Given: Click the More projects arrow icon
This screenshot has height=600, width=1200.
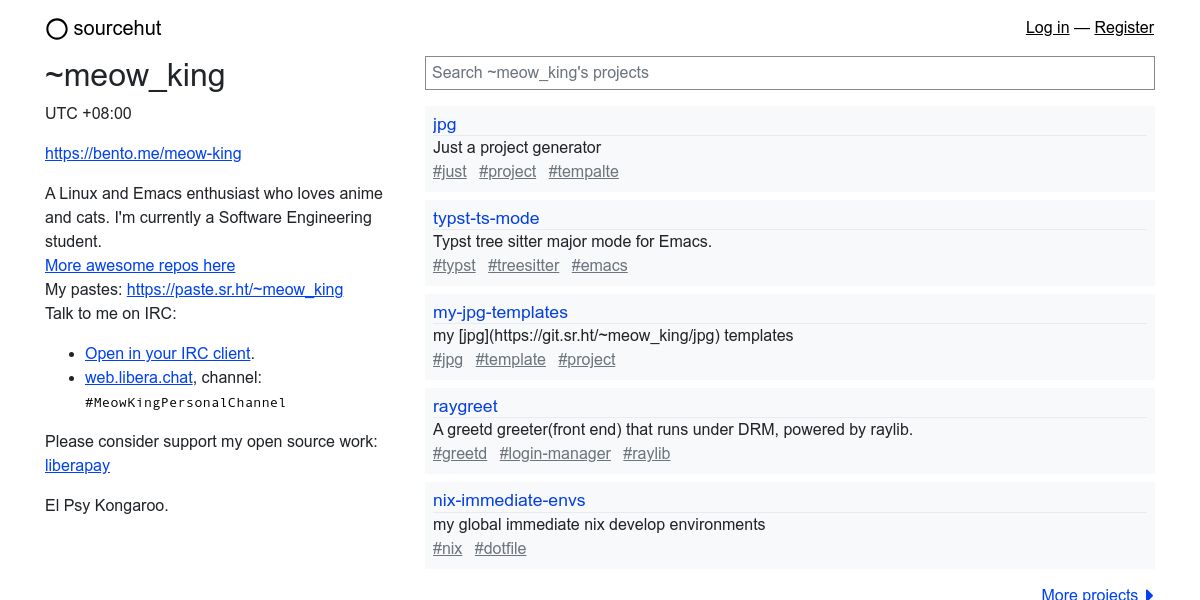Looking at the screenshot, I should (x=1149, y=595).
